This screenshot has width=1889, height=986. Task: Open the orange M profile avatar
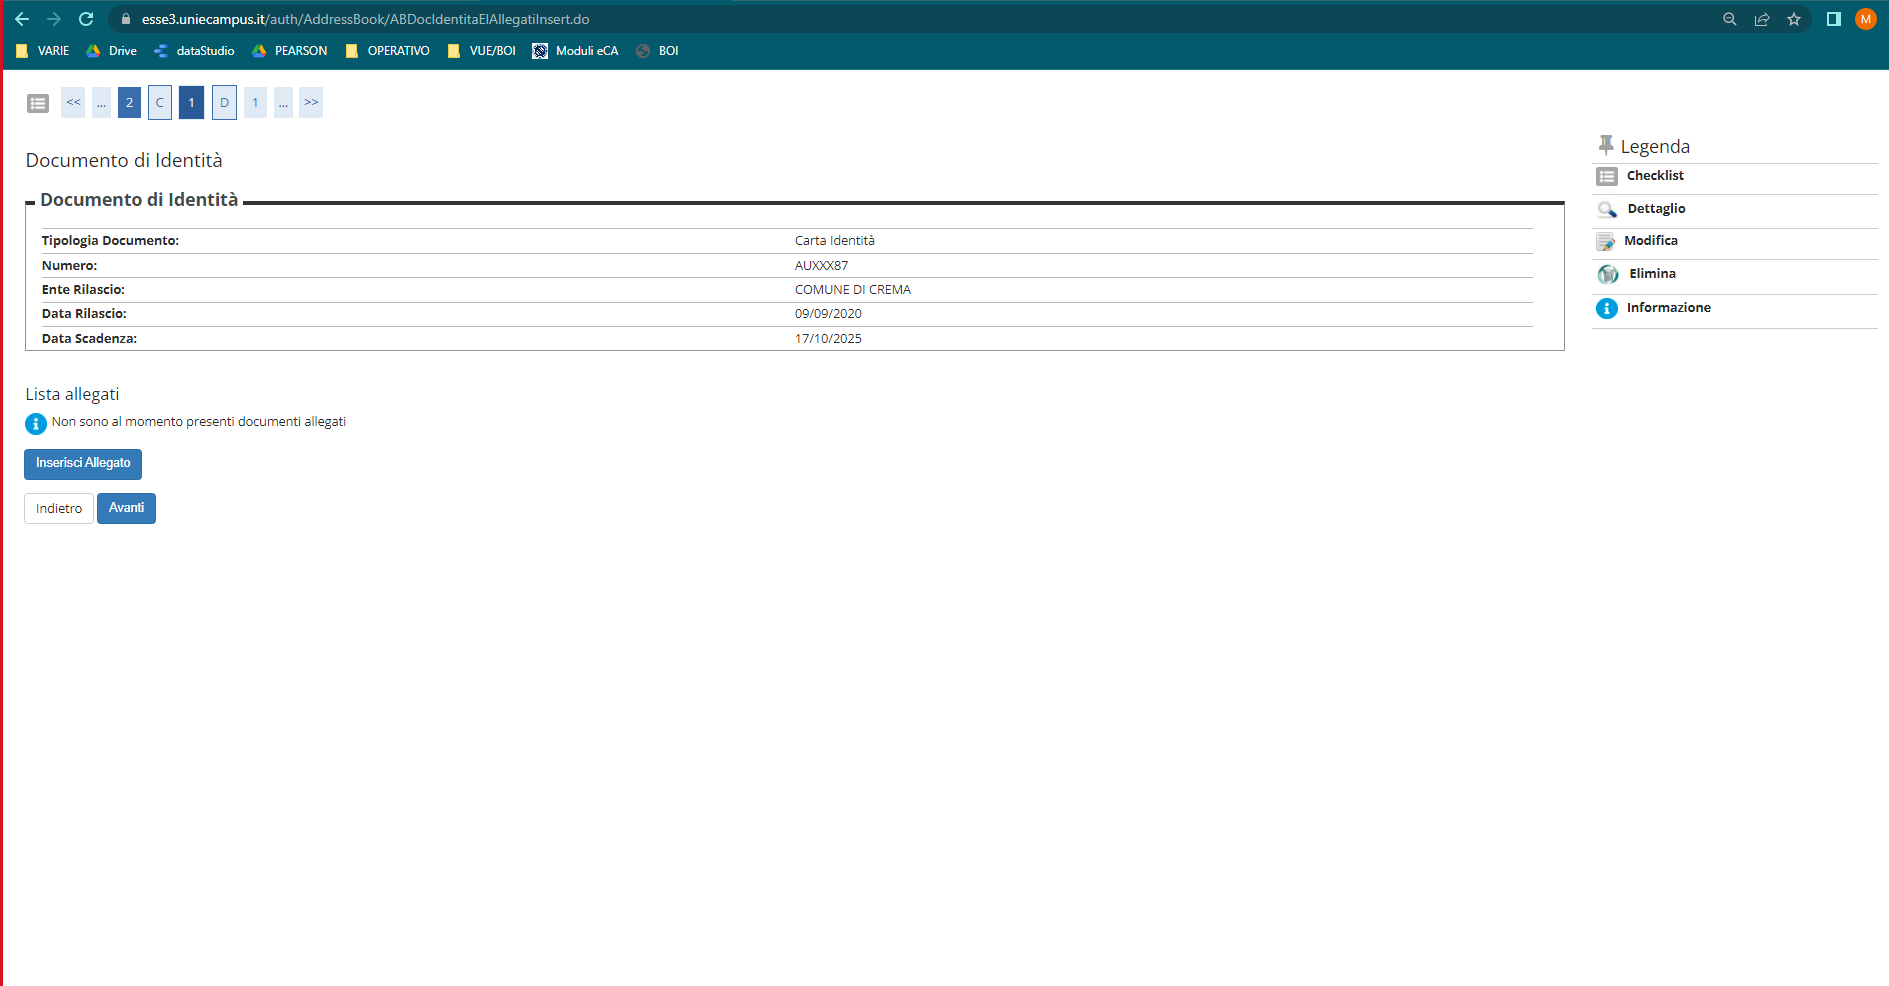[x=1866, y=19]
